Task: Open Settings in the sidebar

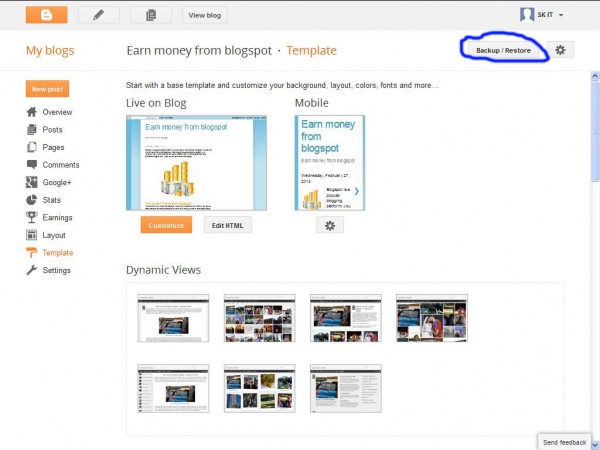Action: (x=57, y=271)
